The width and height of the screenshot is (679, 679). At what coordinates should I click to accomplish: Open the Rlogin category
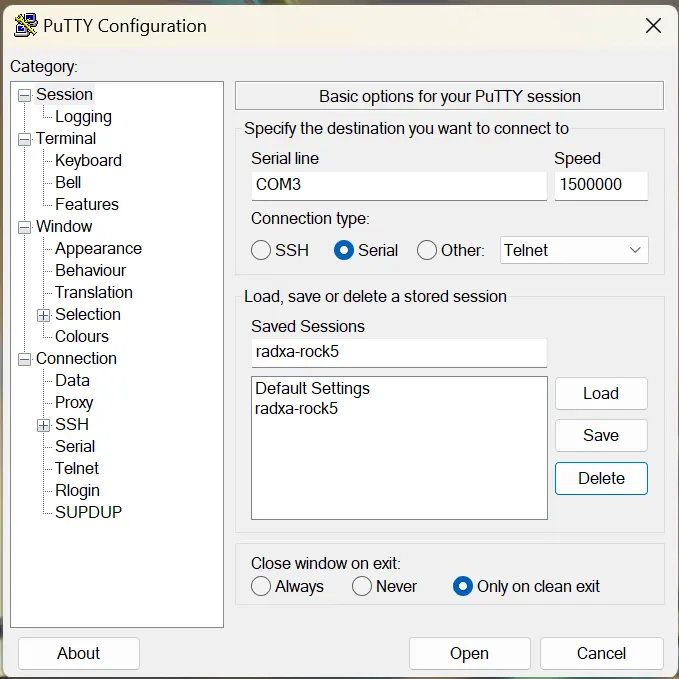(77, 491)
